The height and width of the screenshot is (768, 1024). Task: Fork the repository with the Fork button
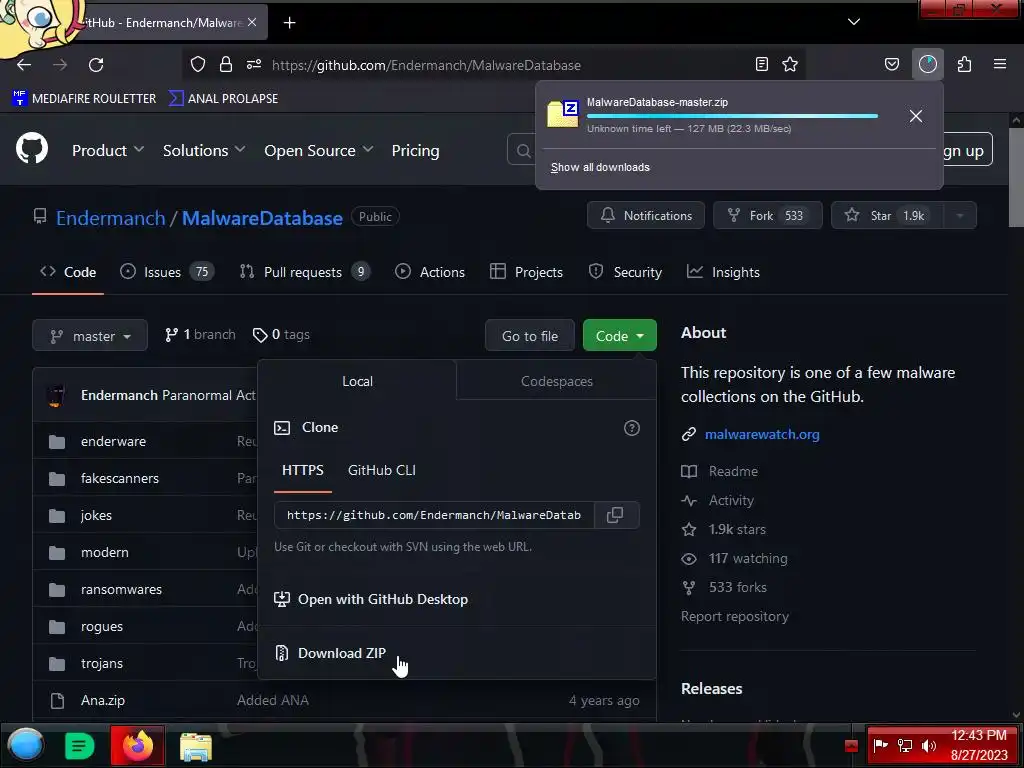pos(767,216)
